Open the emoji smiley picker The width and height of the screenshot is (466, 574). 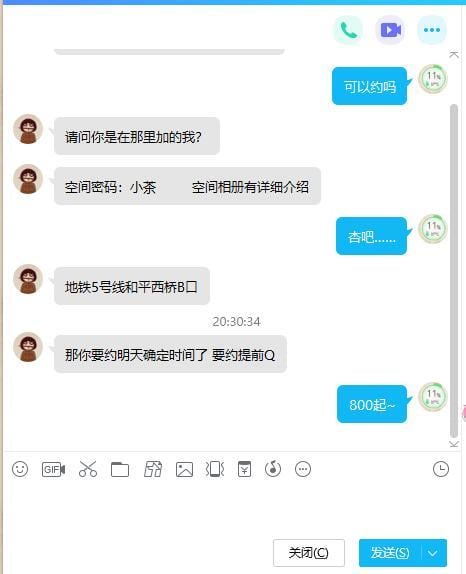(x=20, y=469)
